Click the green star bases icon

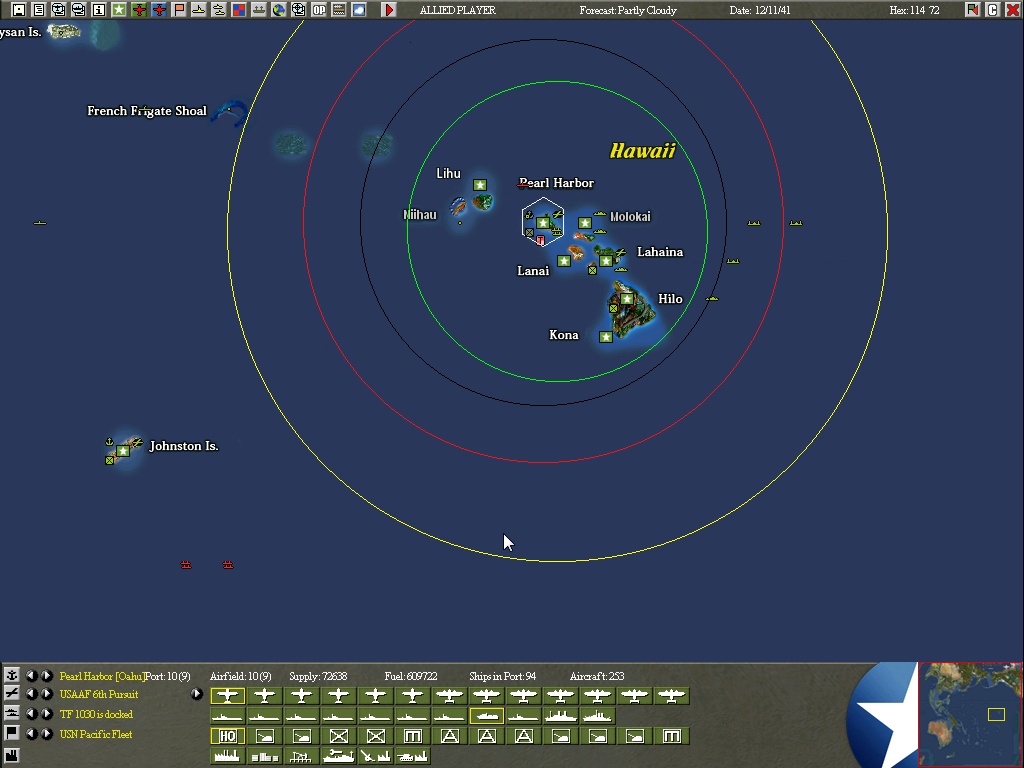pyautogui.click(x=119, y=10)
